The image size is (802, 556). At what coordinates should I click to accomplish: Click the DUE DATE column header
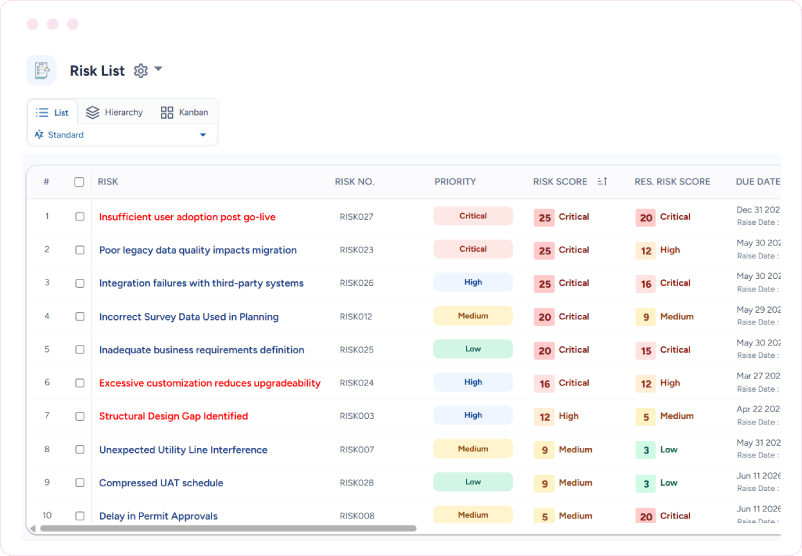[758, 182]
